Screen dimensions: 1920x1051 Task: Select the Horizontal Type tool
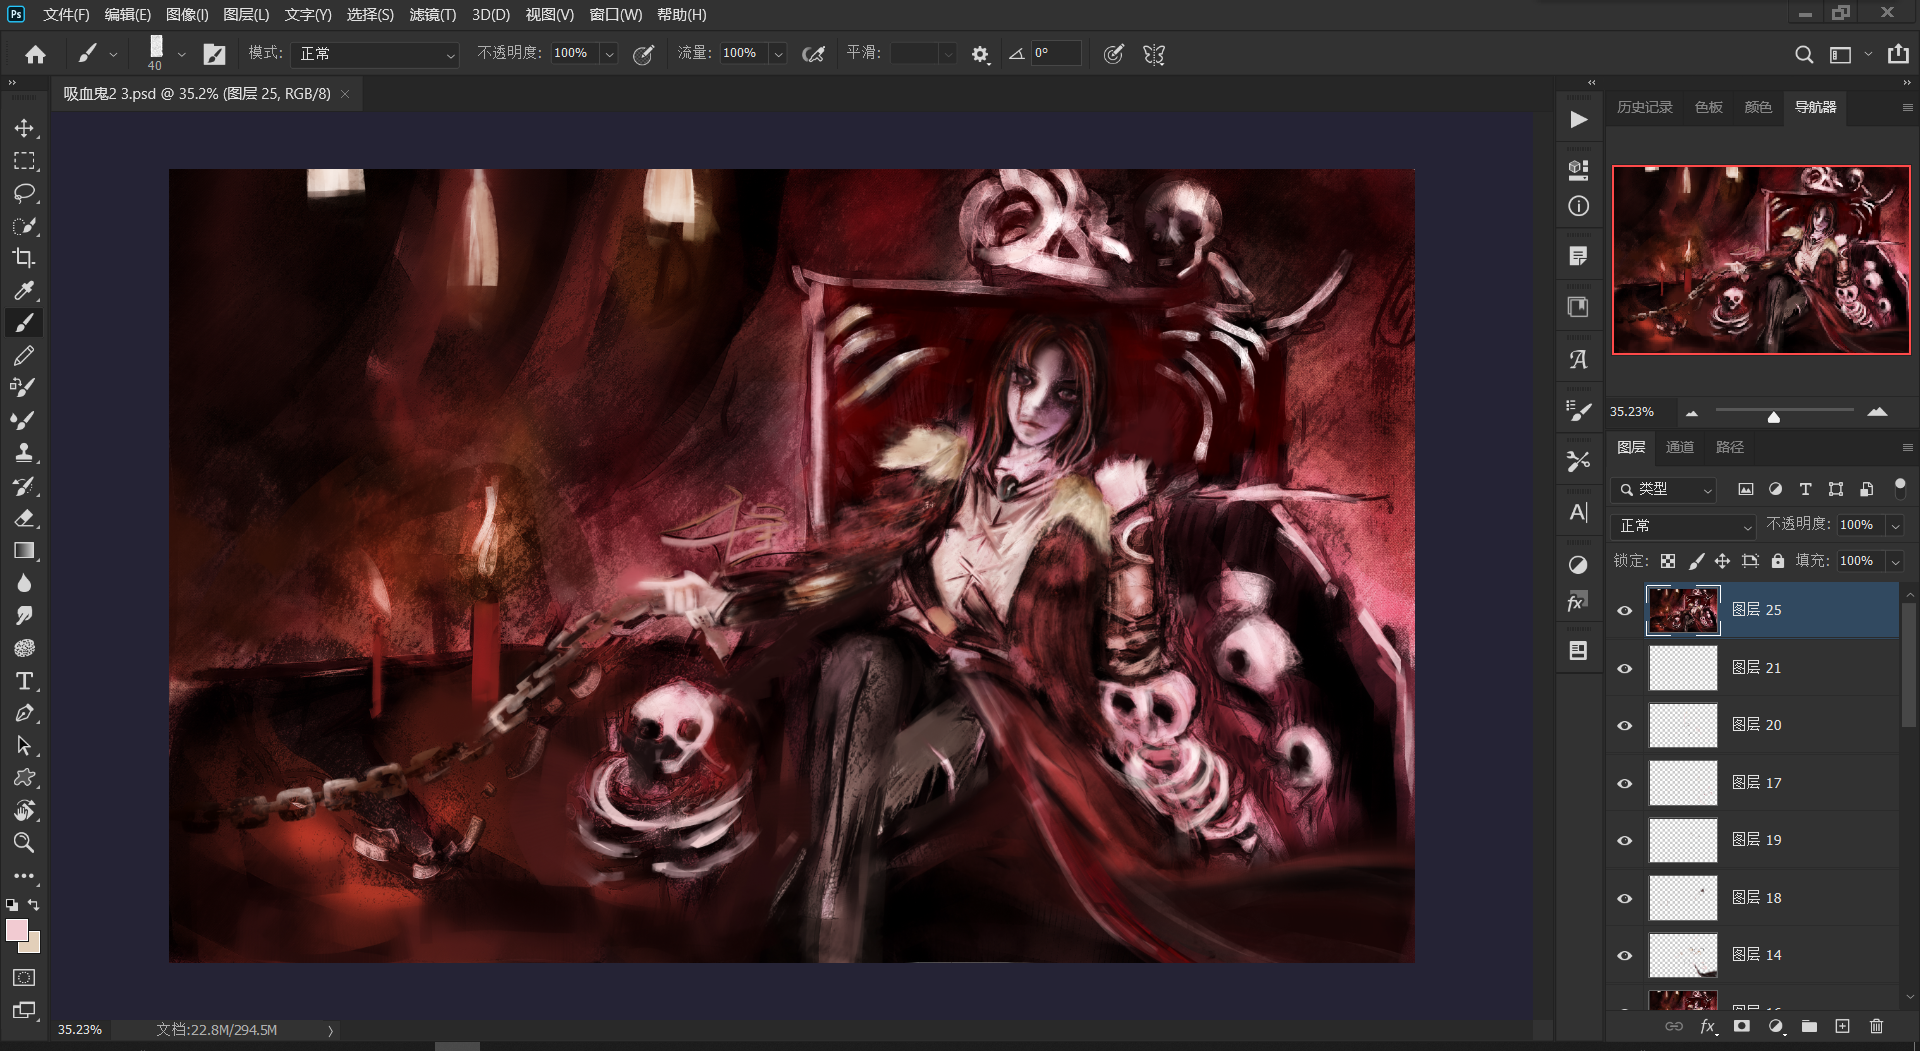pos(24,681)
